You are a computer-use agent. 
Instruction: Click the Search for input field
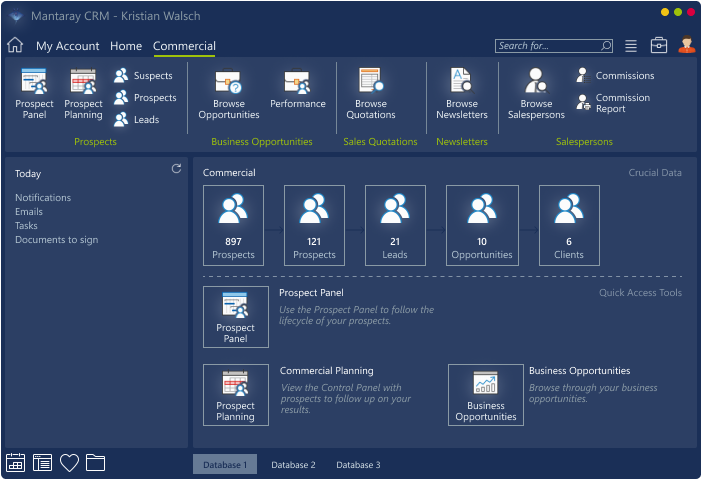click(x=554, y=46)
